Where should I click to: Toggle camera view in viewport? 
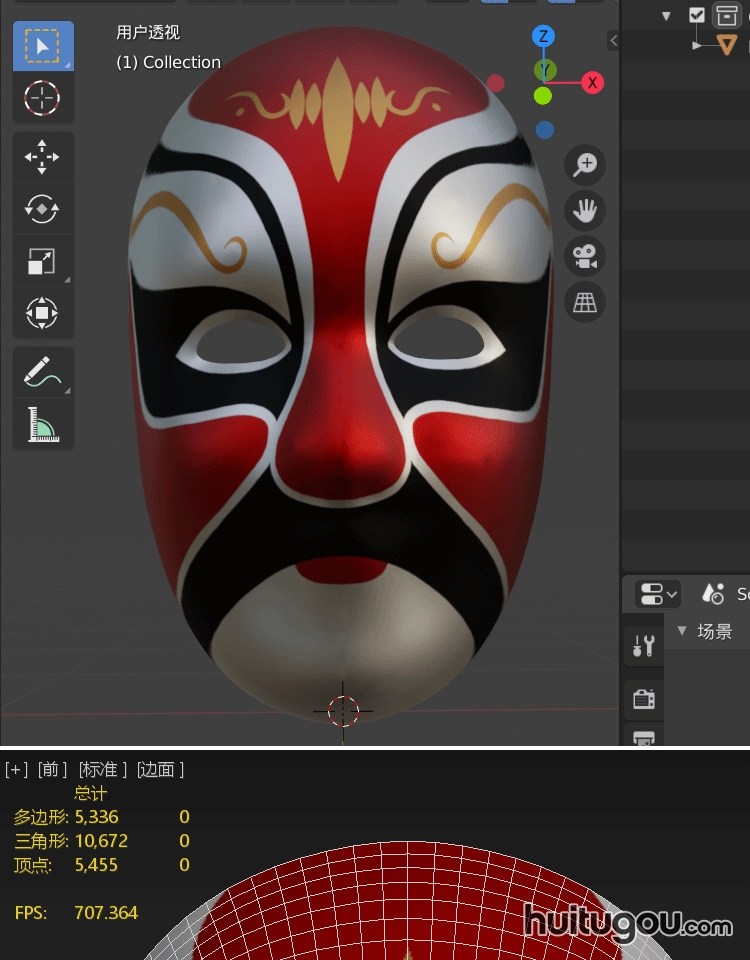click(585, 256)
